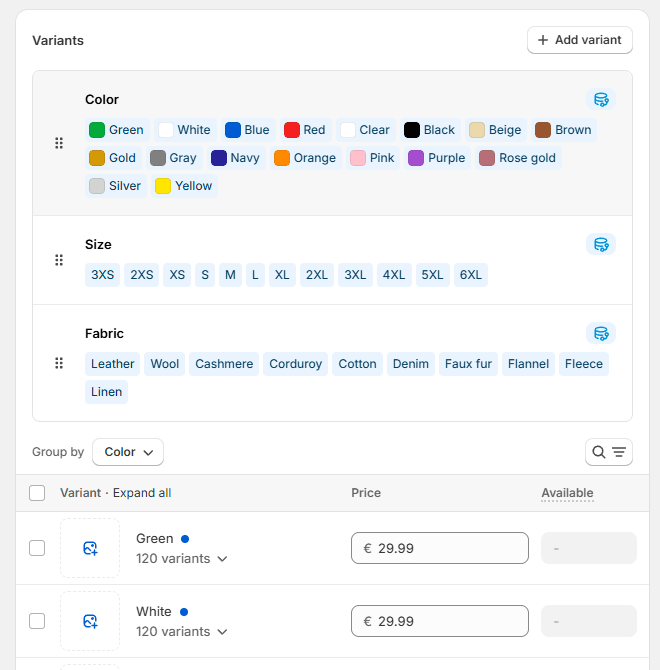
Task: Open the search and filter variants button
Action: [x=608, y=452]
